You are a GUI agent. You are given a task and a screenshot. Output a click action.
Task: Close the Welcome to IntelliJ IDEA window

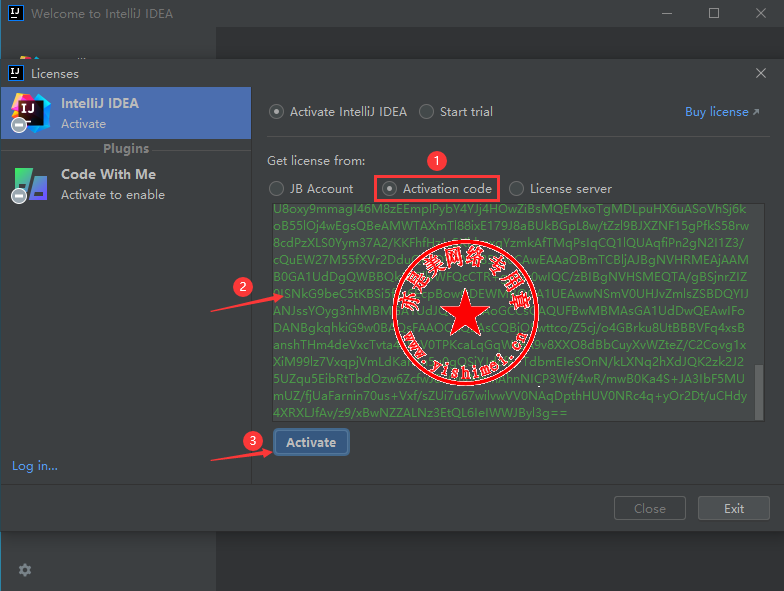[x=760, y=13]
